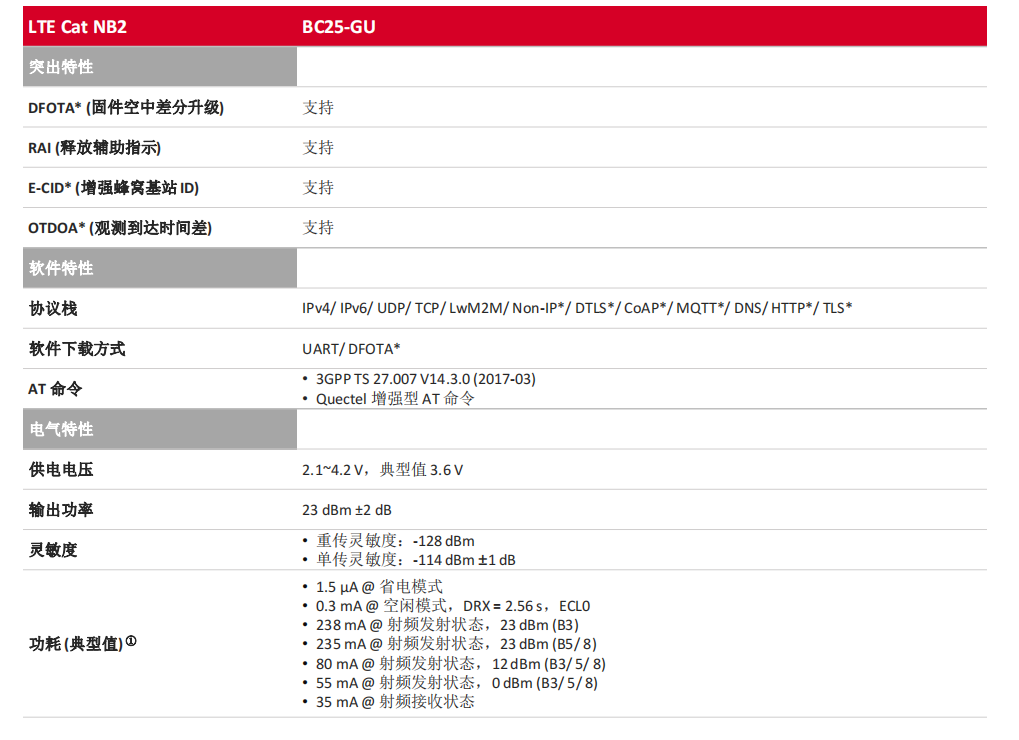This screenshot has width=1019, height=740.
Task: Click the 35 mA @ 射频接收状态 bullet
Action: coord(395,702)
